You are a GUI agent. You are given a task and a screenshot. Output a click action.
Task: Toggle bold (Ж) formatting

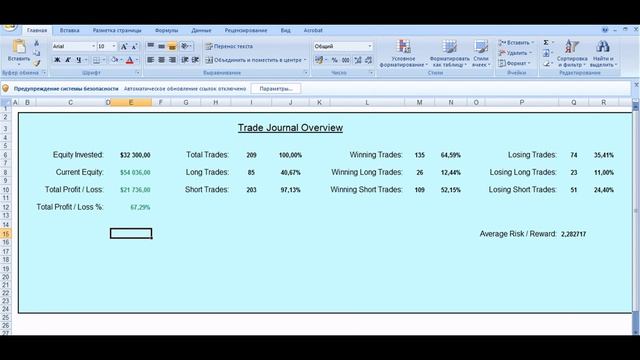click(57, 60)
